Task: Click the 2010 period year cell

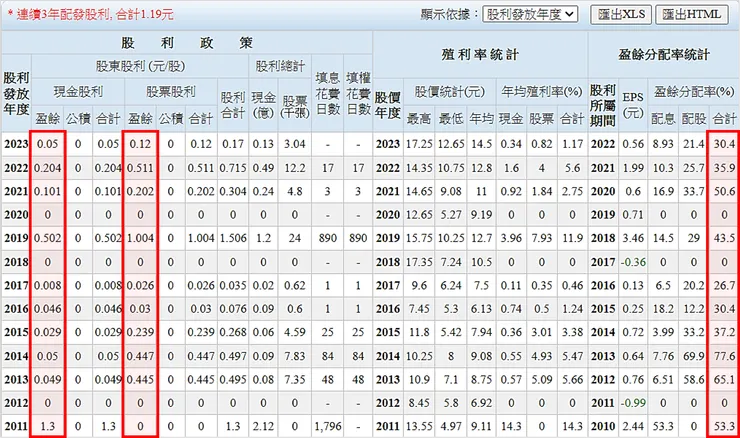Action: coord(603,426)
